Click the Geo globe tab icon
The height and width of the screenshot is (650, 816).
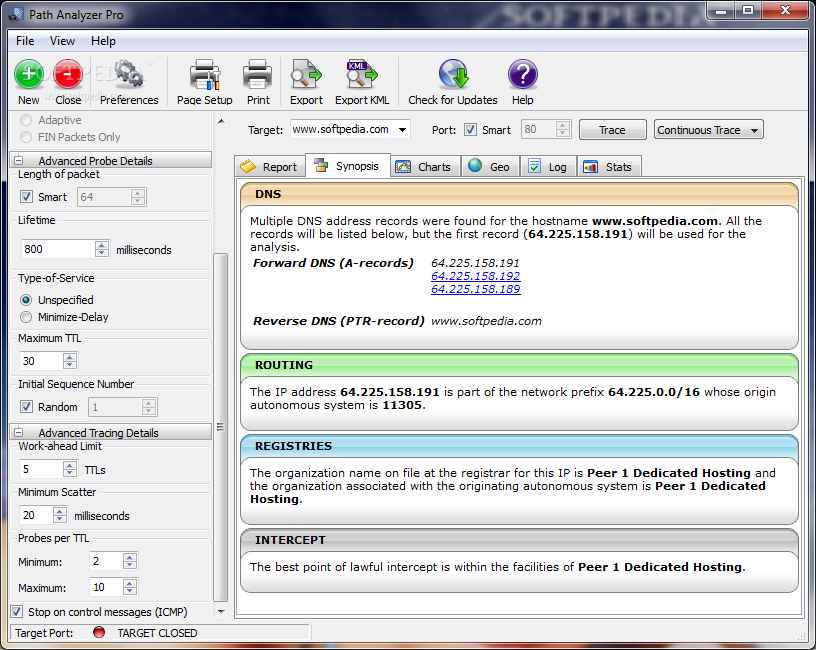(475, 165)
